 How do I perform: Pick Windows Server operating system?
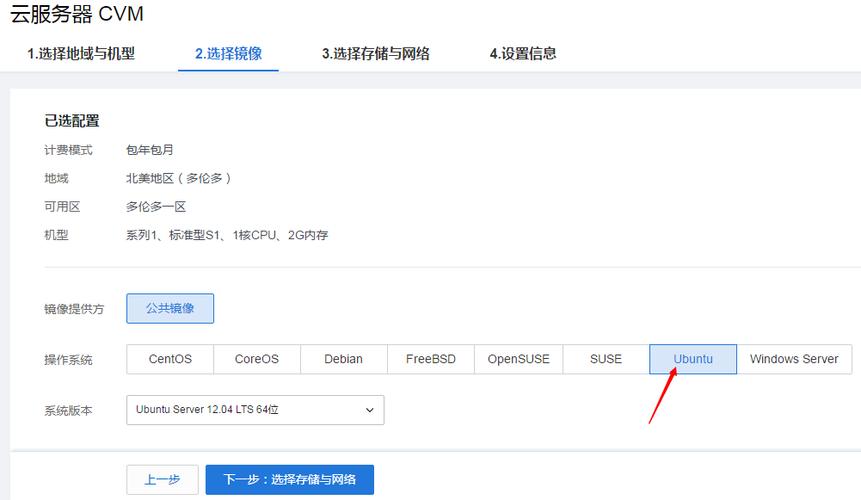(x=794, y=359)
